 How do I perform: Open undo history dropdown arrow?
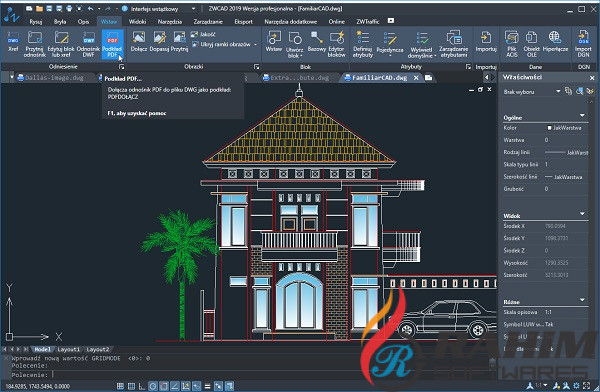click(99, 8)
